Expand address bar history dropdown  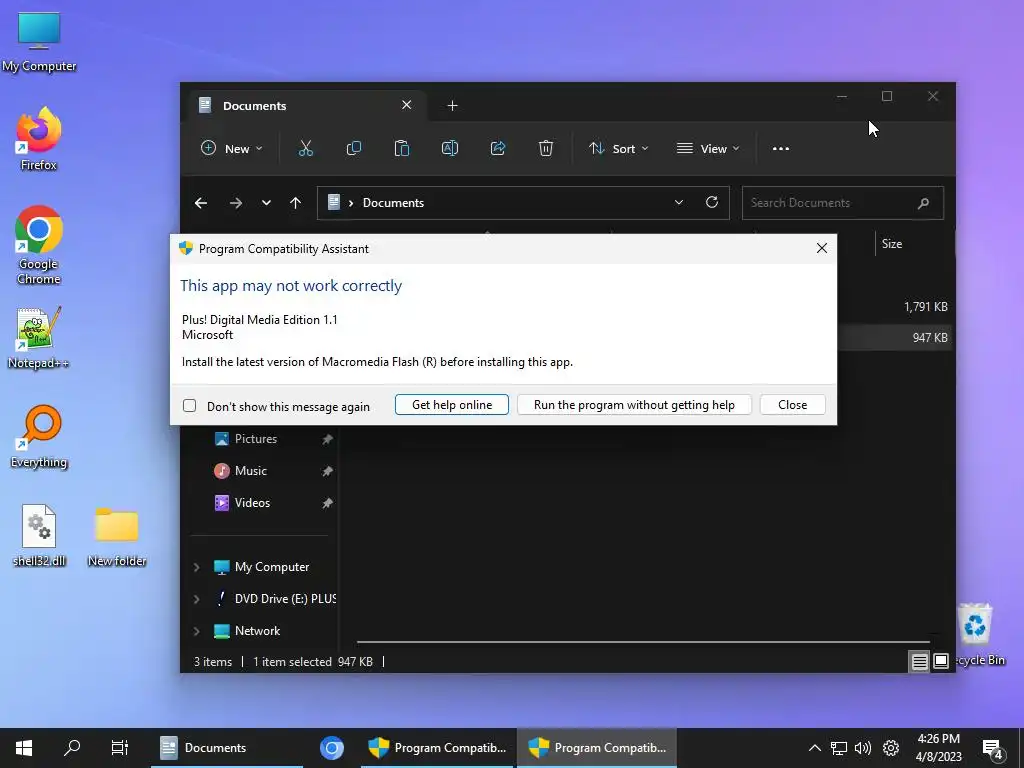(x=679, y=202)
